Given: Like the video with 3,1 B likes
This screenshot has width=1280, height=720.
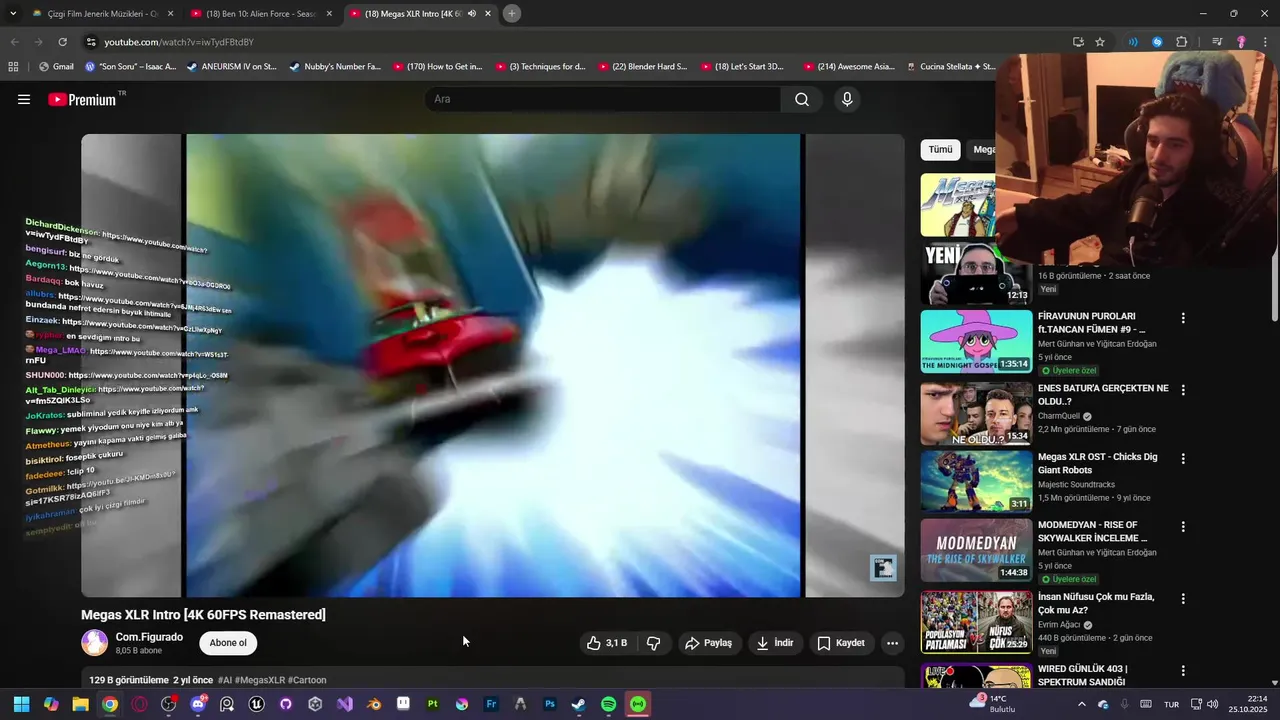Looking at the screenshot, I should (608, 643).
